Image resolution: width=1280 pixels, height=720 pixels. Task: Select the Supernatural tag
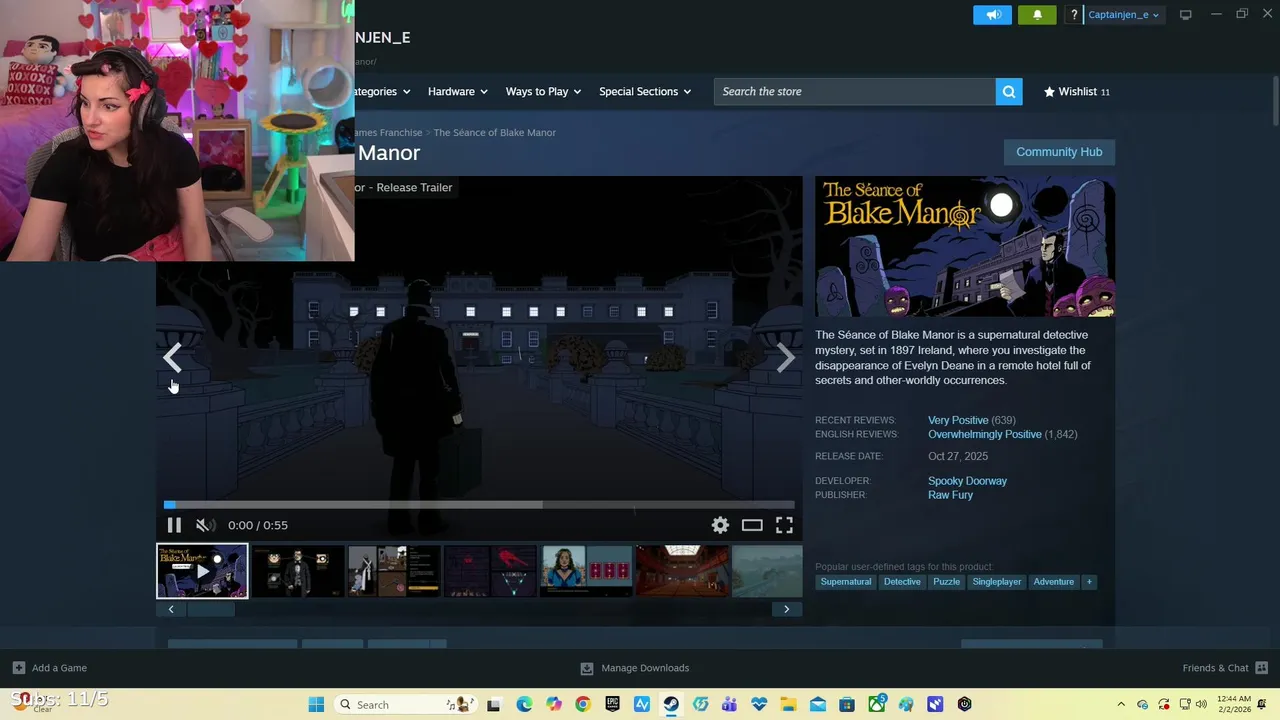tap(846, 582)
